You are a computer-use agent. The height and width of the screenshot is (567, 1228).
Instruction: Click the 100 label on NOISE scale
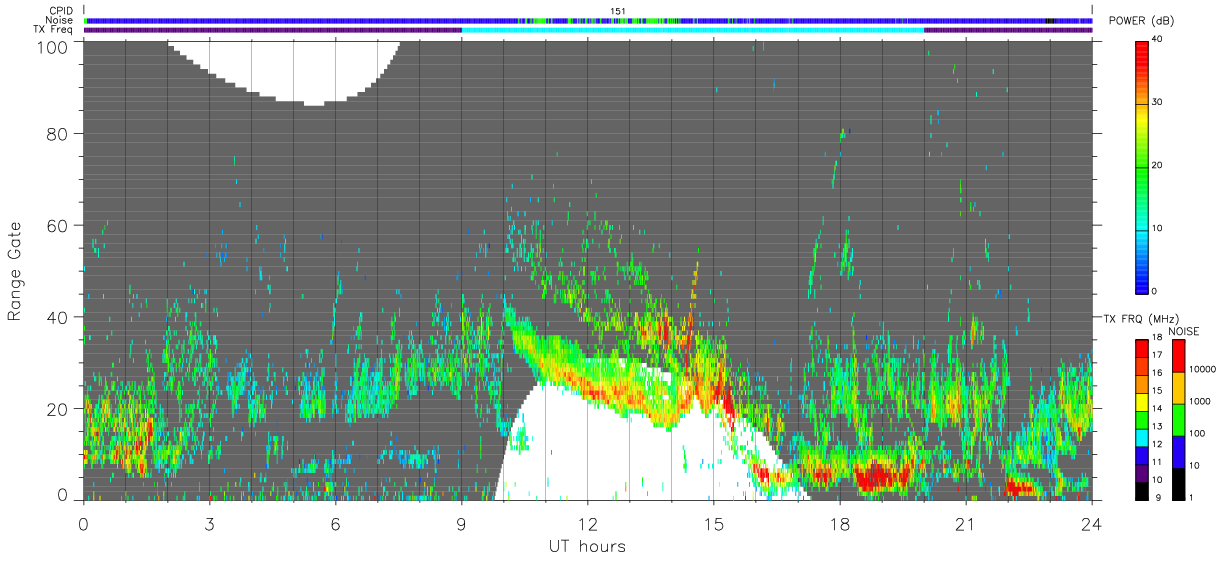point(1195,433)
